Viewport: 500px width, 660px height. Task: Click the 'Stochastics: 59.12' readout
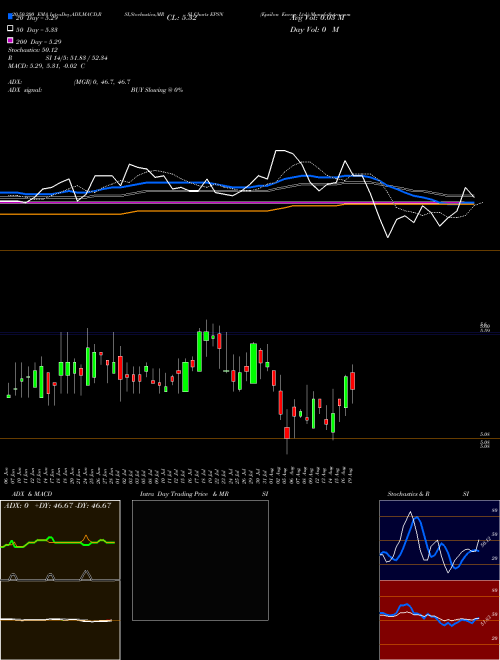(33, 50)
